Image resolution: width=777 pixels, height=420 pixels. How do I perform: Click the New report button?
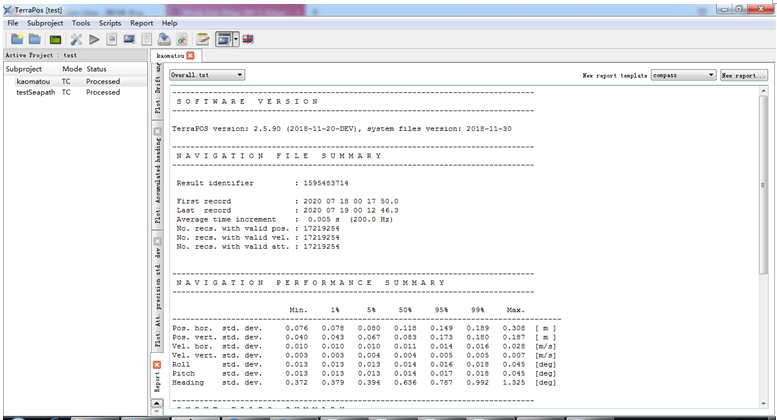[744, 75]
